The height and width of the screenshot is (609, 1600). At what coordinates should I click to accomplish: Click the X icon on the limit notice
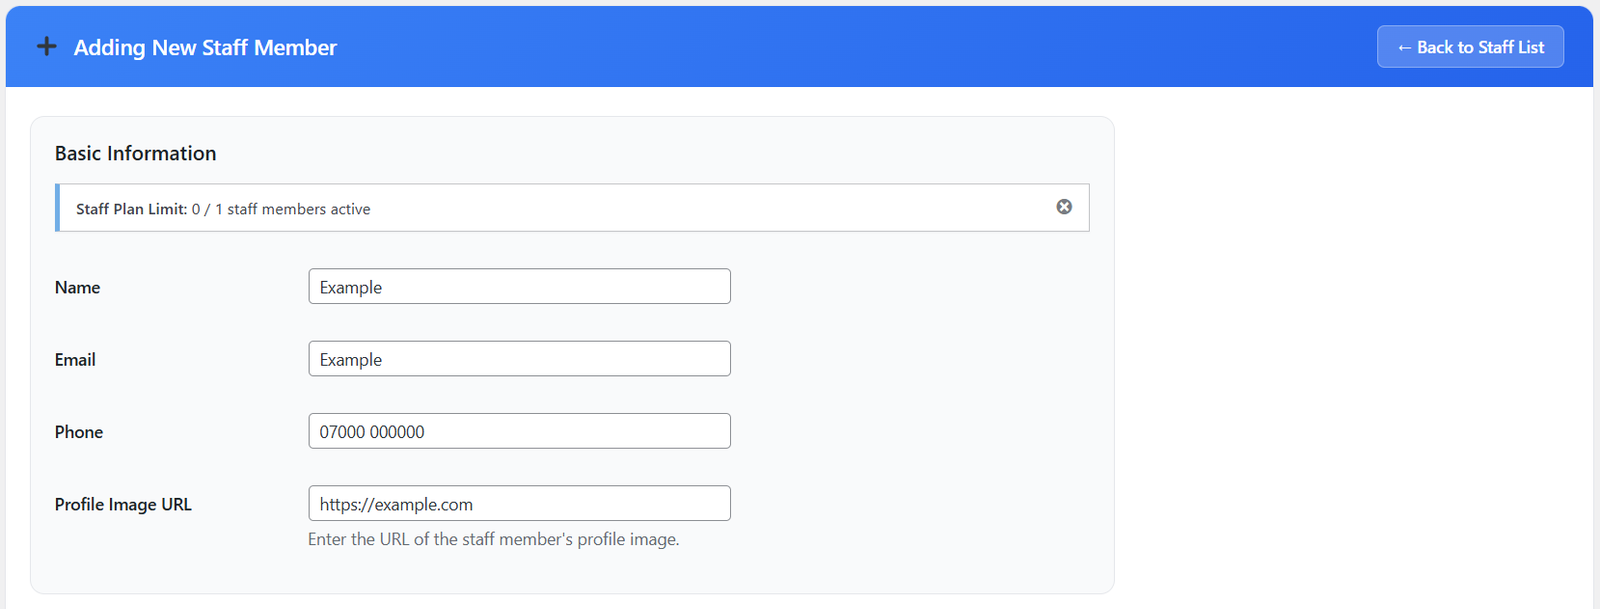(1063, 207)
